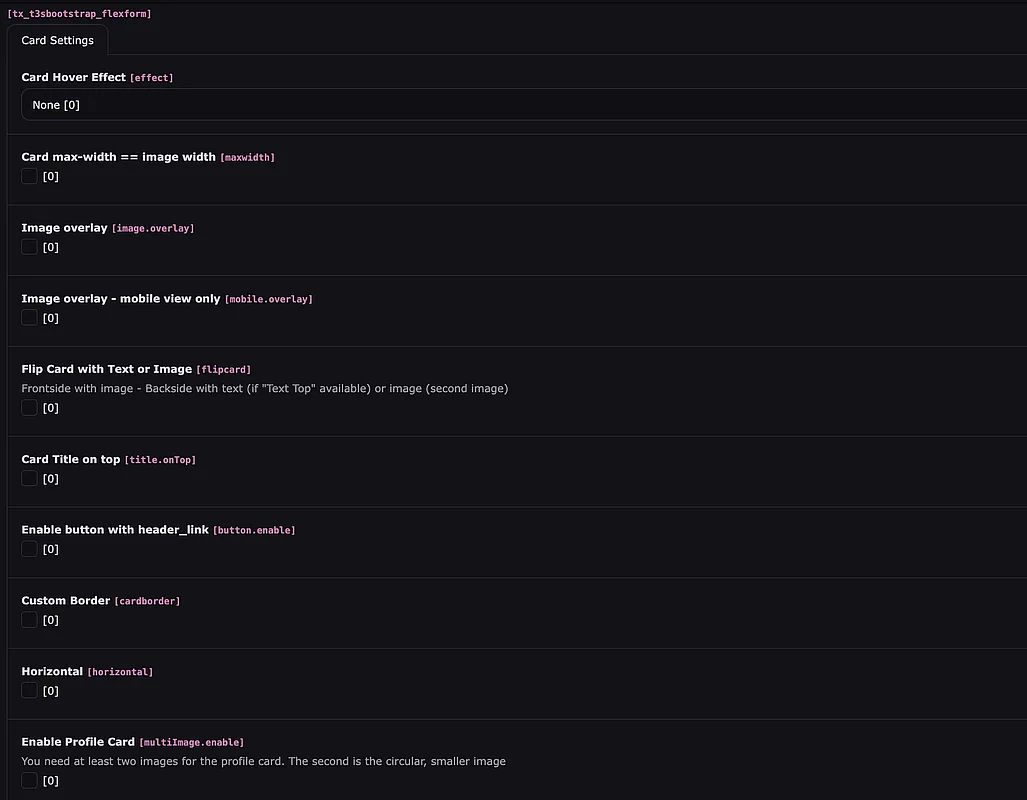Click the 'Horizontal' field label text
The height and width of the screenshot is (800, 1027).
52,671
